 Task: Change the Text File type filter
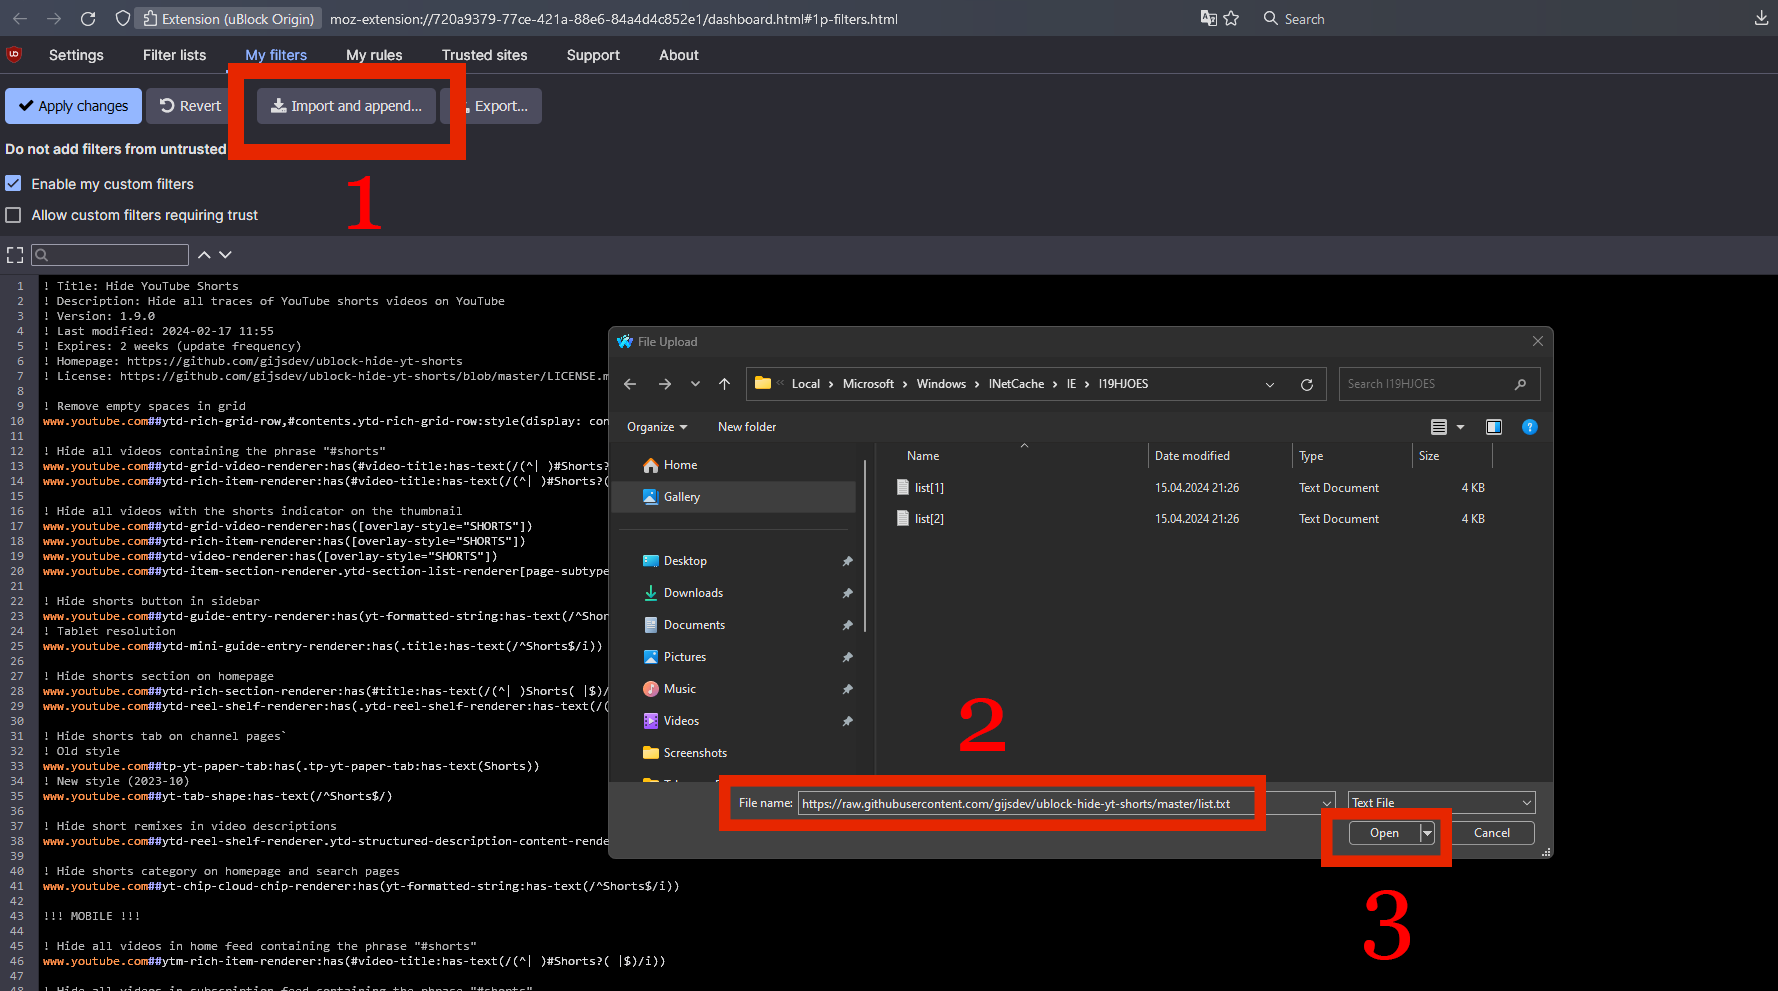coord(1441,803)
